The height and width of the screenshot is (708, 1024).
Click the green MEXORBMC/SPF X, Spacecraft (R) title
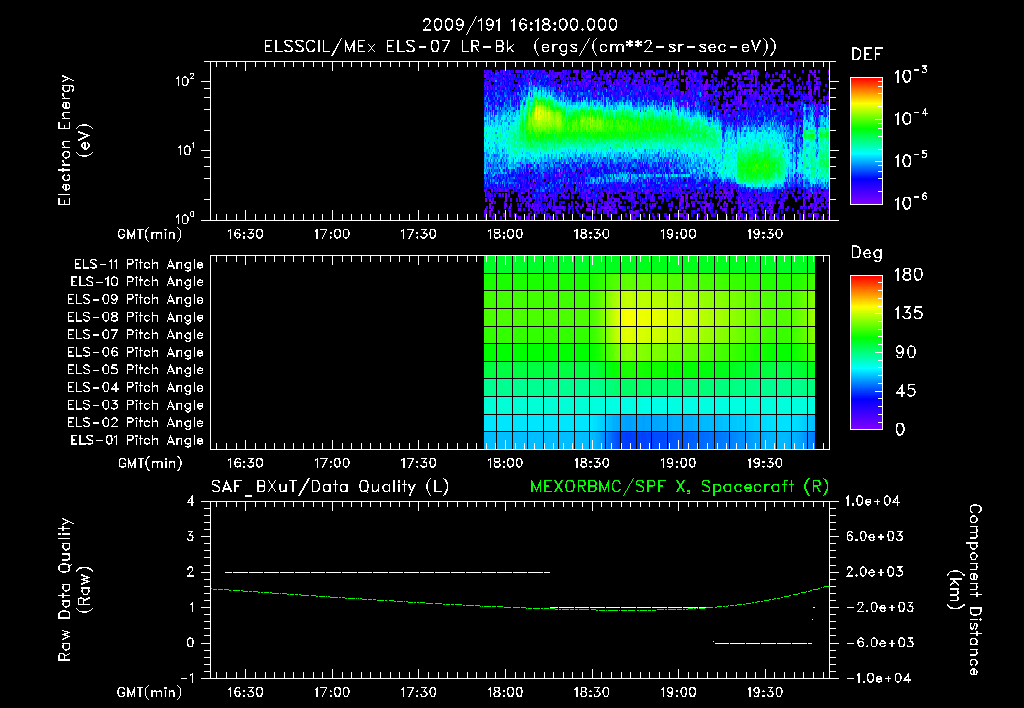pyautogui.click(x=679, y=487)
